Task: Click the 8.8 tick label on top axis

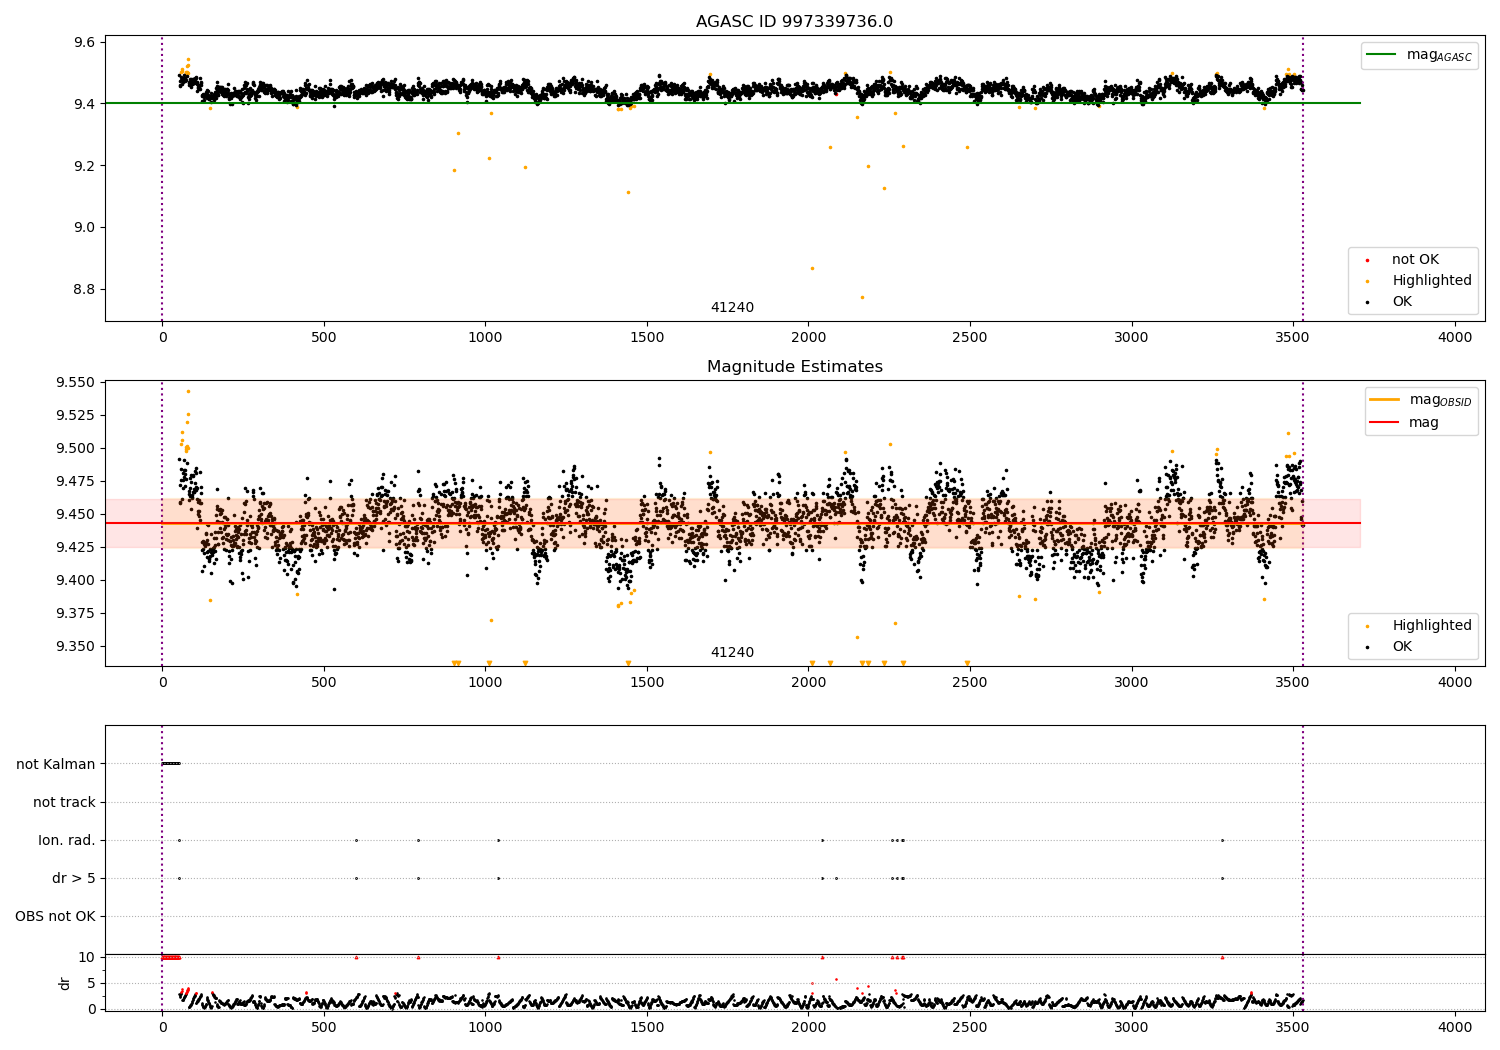Action: pos(84,290)
